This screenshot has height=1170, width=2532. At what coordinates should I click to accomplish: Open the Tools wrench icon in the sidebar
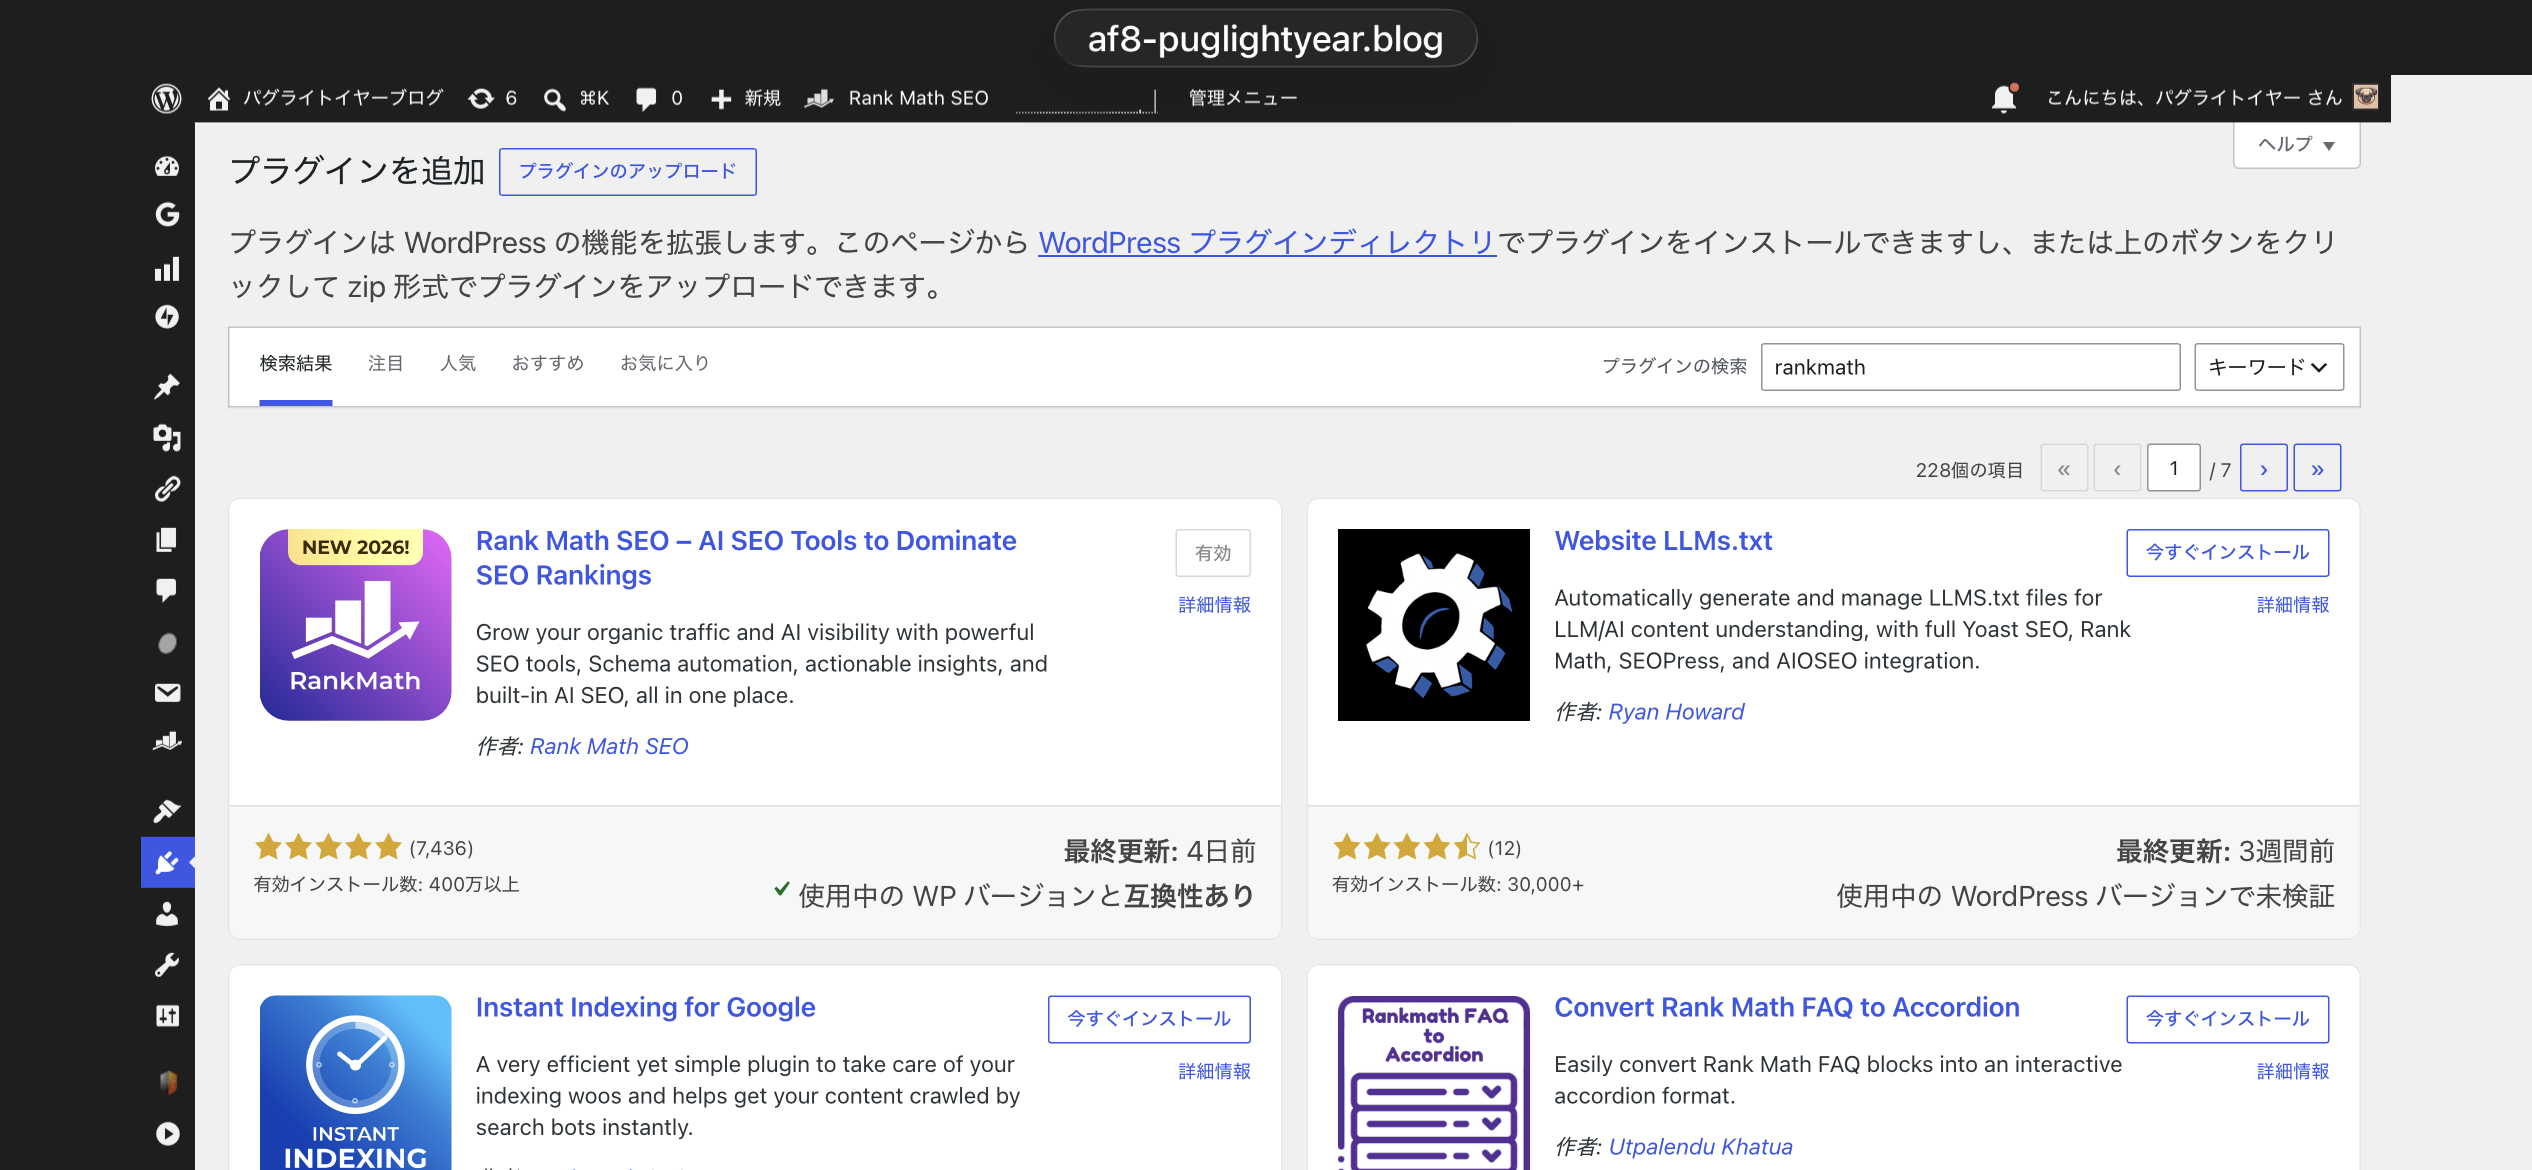[x=167, y=965]
